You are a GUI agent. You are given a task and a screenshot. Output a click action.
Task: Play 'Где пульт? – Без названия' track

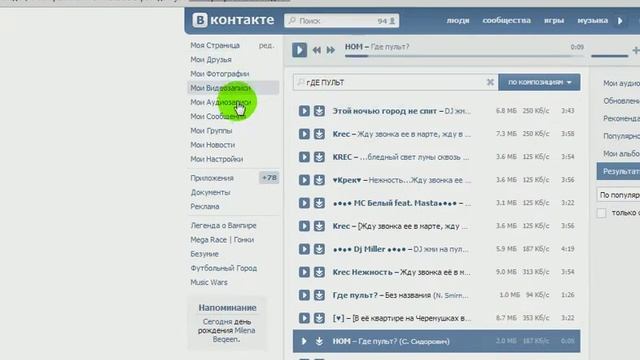tap(304, 295)
